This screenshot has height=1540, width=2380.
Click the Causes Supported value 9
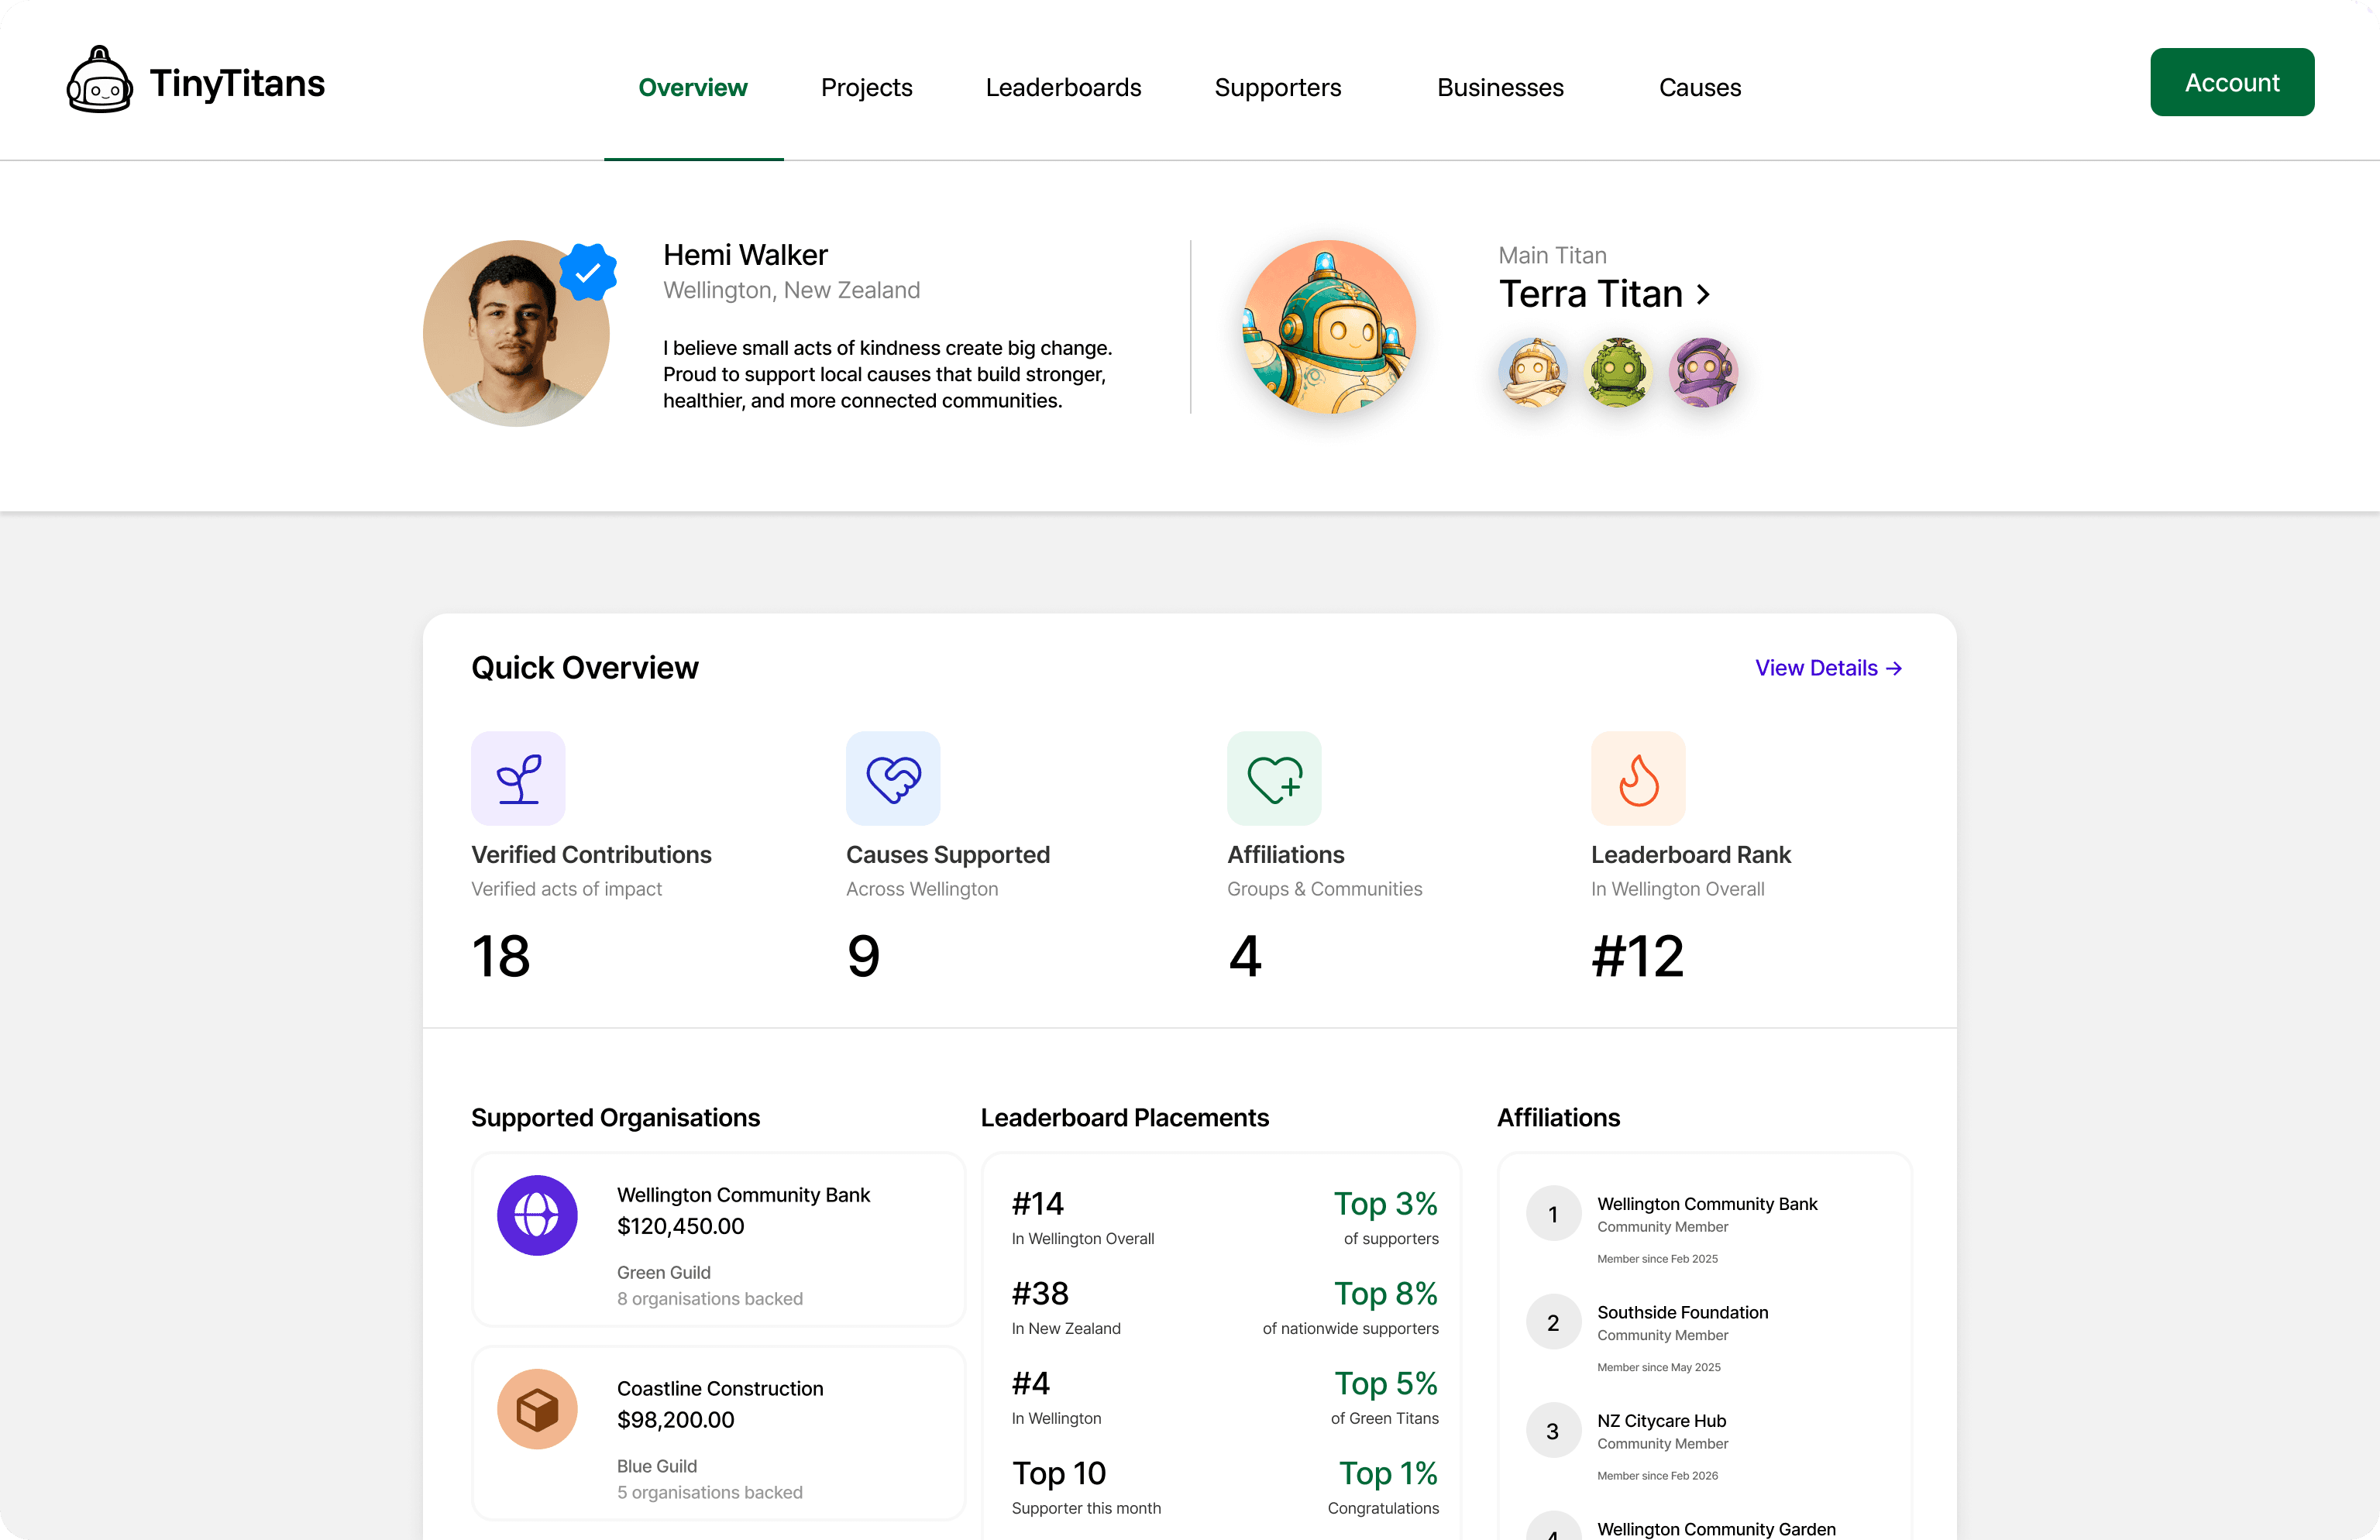tap(864, 956)
